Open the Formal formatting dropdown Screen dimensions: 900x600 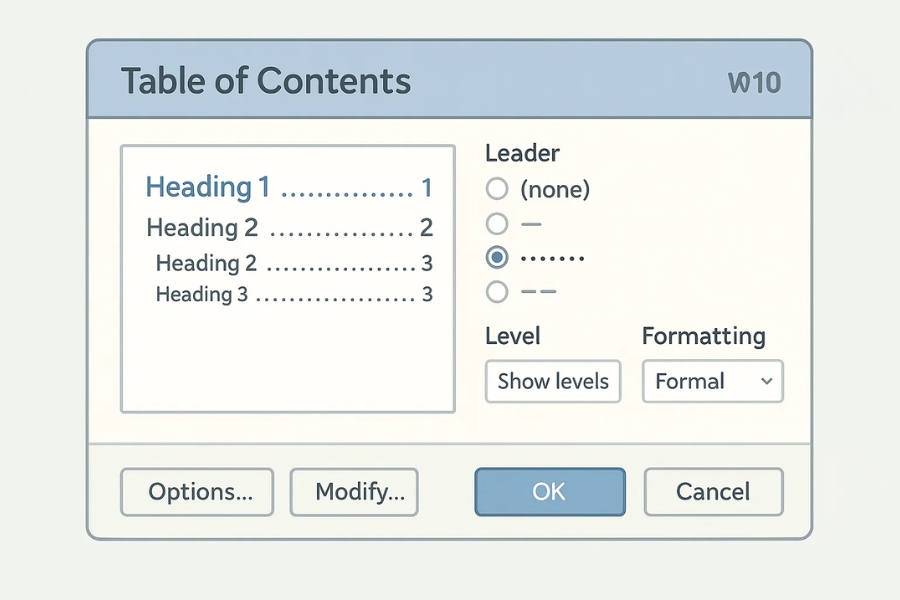click(x=712, y=381)
